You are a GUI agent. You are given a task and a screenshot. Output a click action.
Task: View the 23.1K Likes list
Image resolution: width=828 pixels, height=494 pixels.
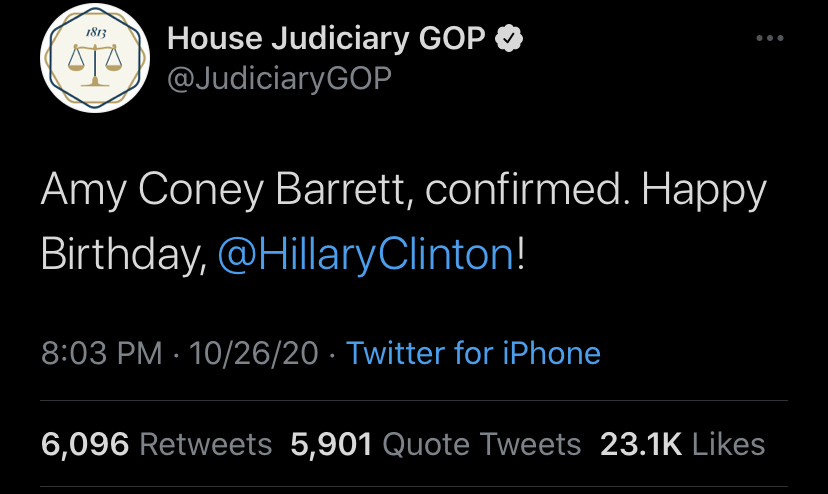pos(682,444)
